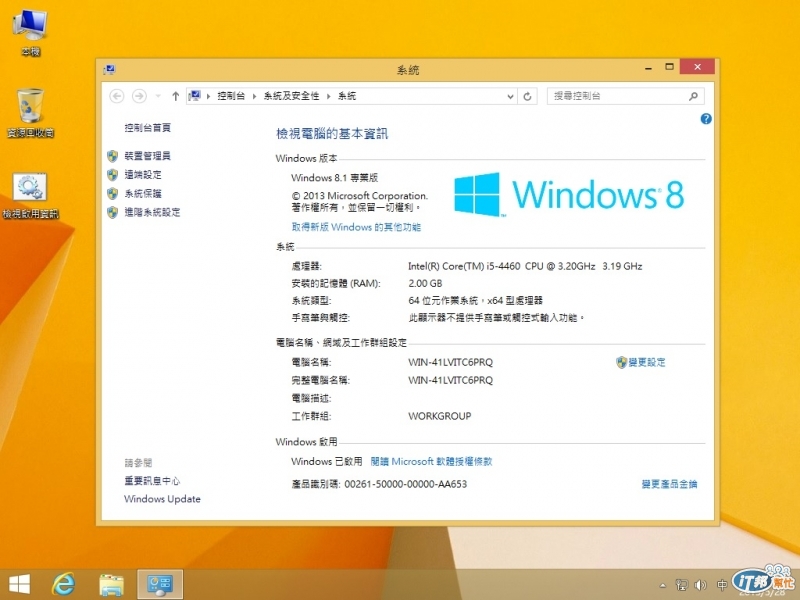This screenshot has height=600, width=800.
Task: Click the back arrow in System window
Action: tap(117, 96)
